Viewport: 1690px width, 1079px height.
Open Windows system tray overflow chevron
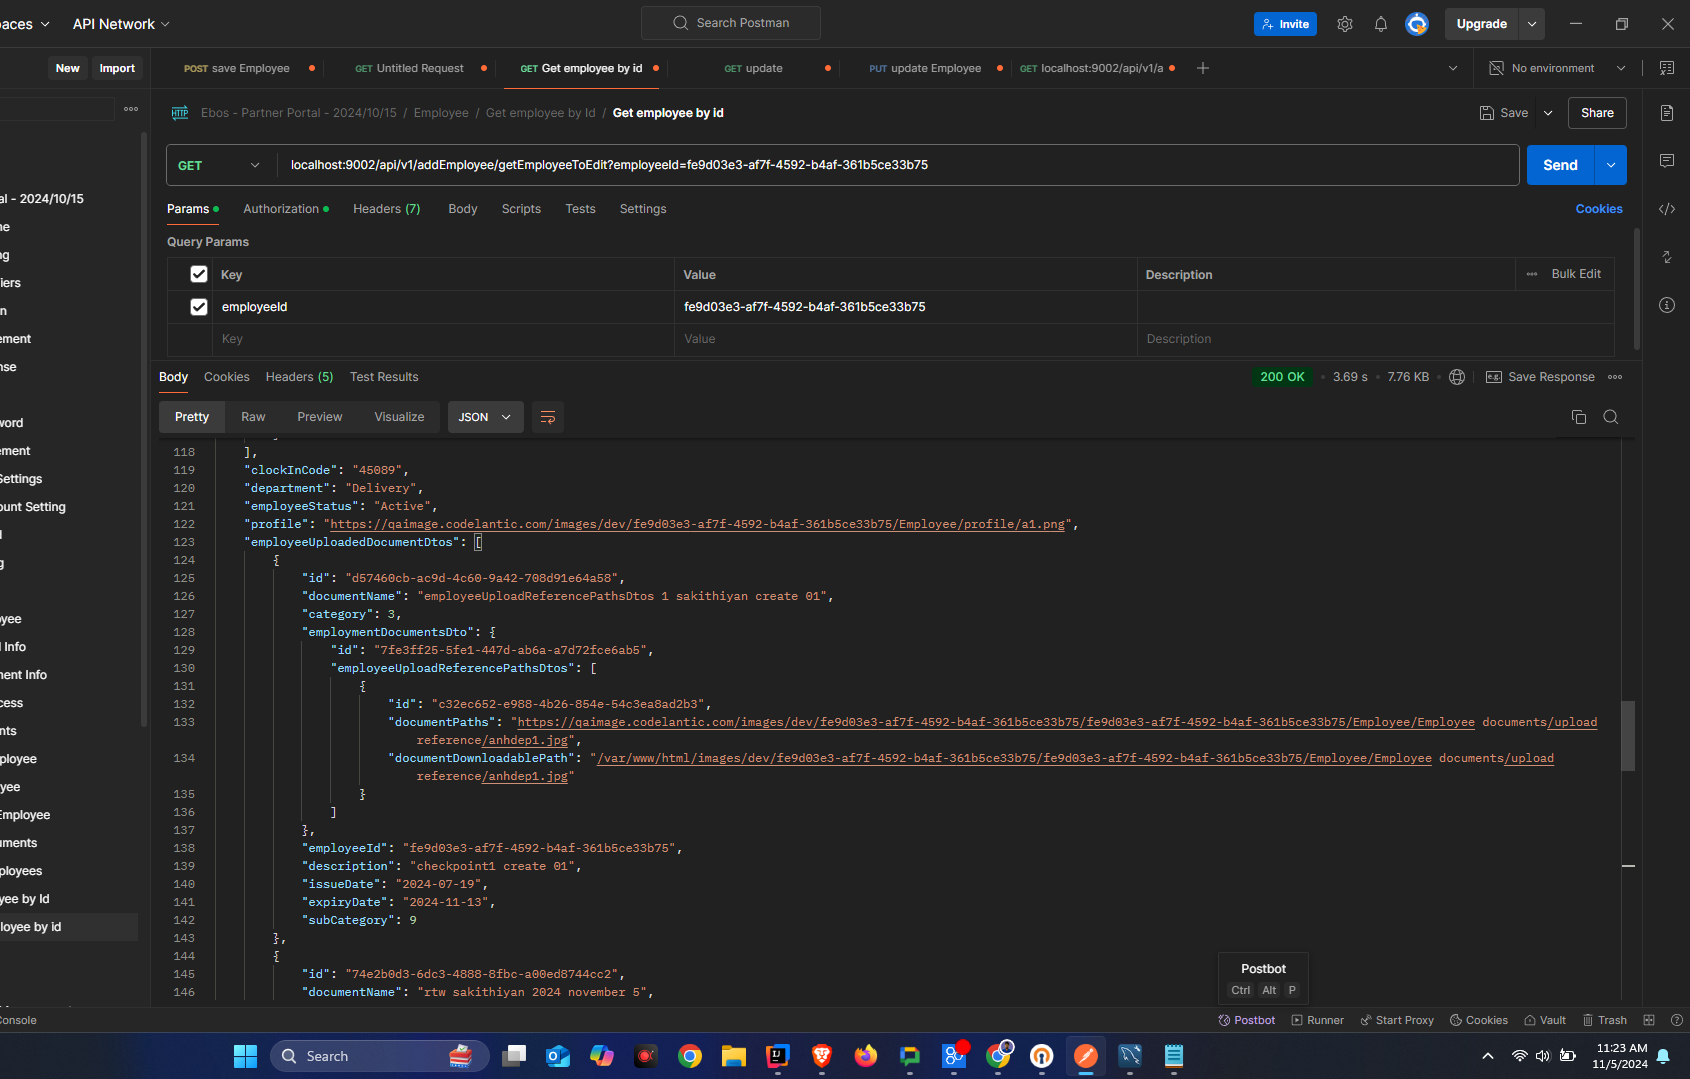[1488, 1056]
